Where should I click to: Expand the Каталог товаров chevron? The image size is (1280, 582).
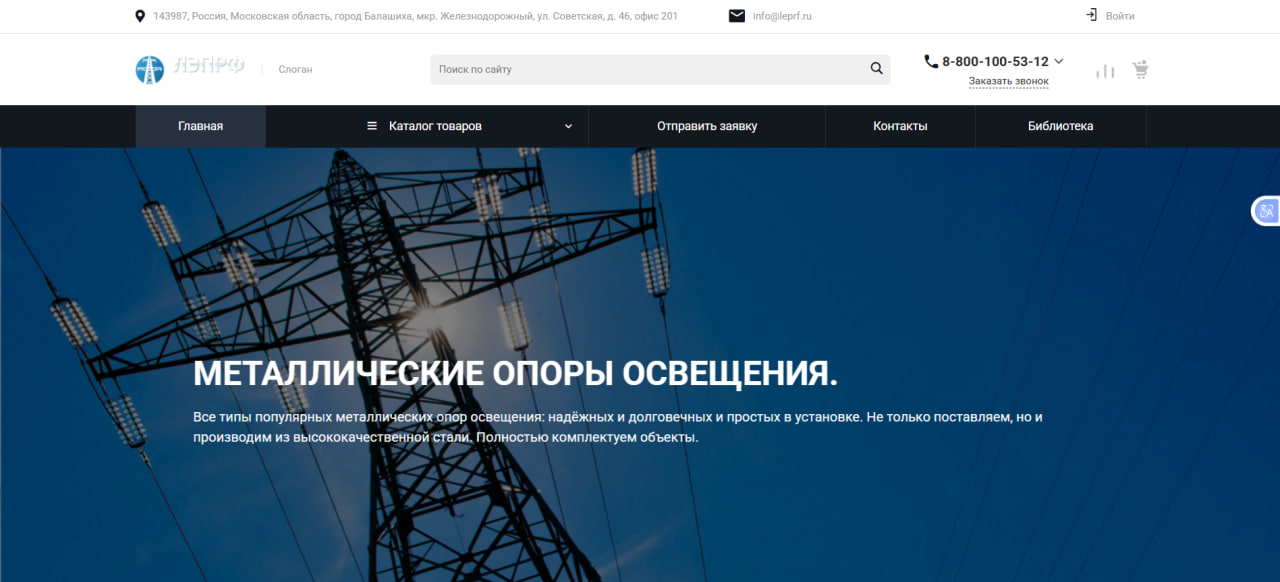coord(569,126)
